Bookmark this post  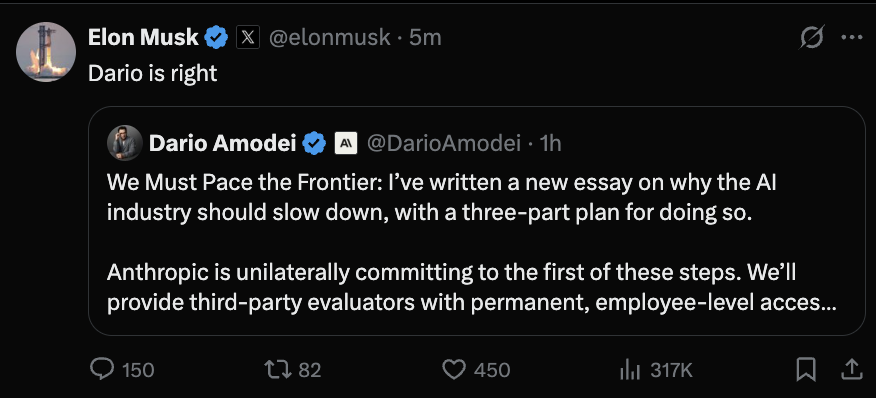806,369
